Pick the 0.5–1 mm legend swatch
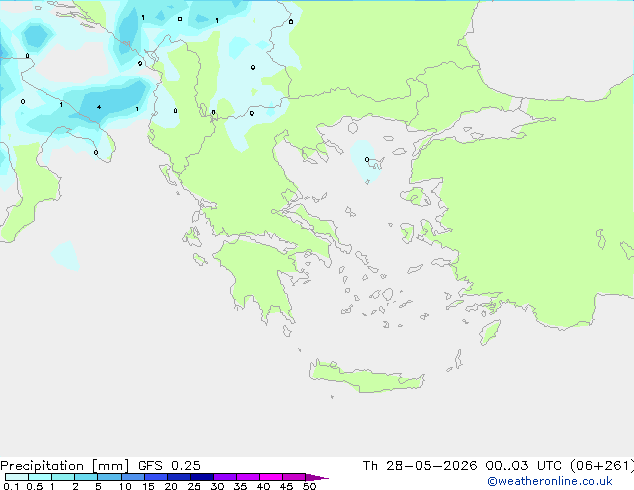 point(40,477)
